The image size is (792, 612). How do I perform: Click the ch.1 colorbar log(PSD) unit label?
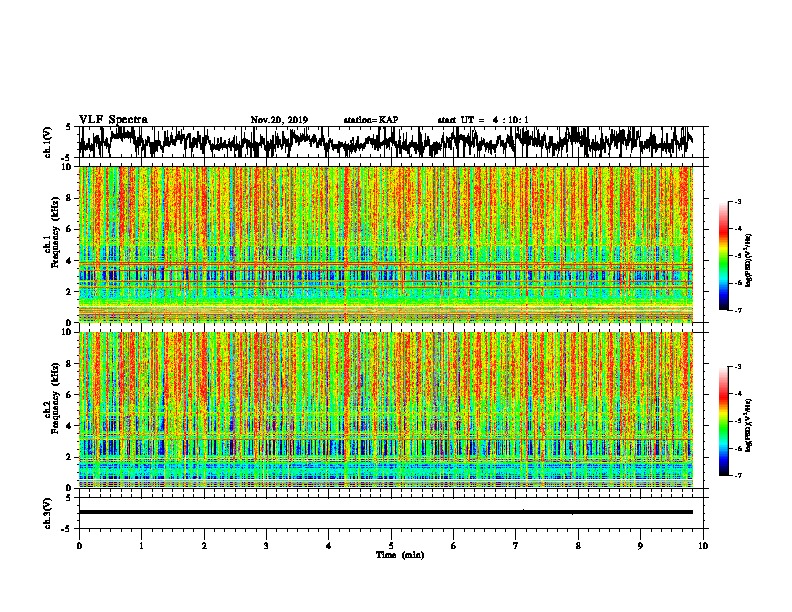749,261
